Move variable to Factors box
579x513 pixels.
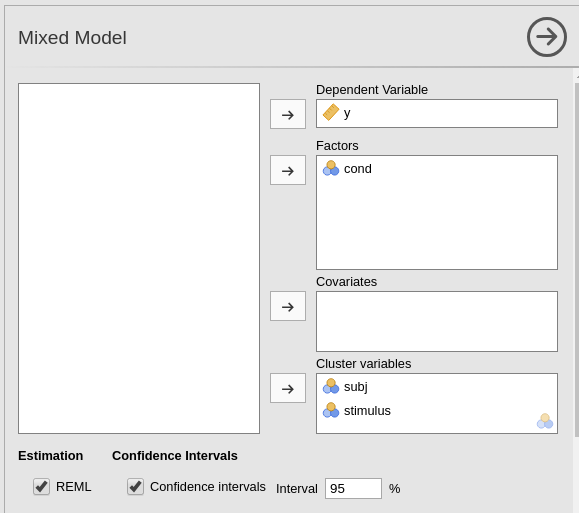288,170
